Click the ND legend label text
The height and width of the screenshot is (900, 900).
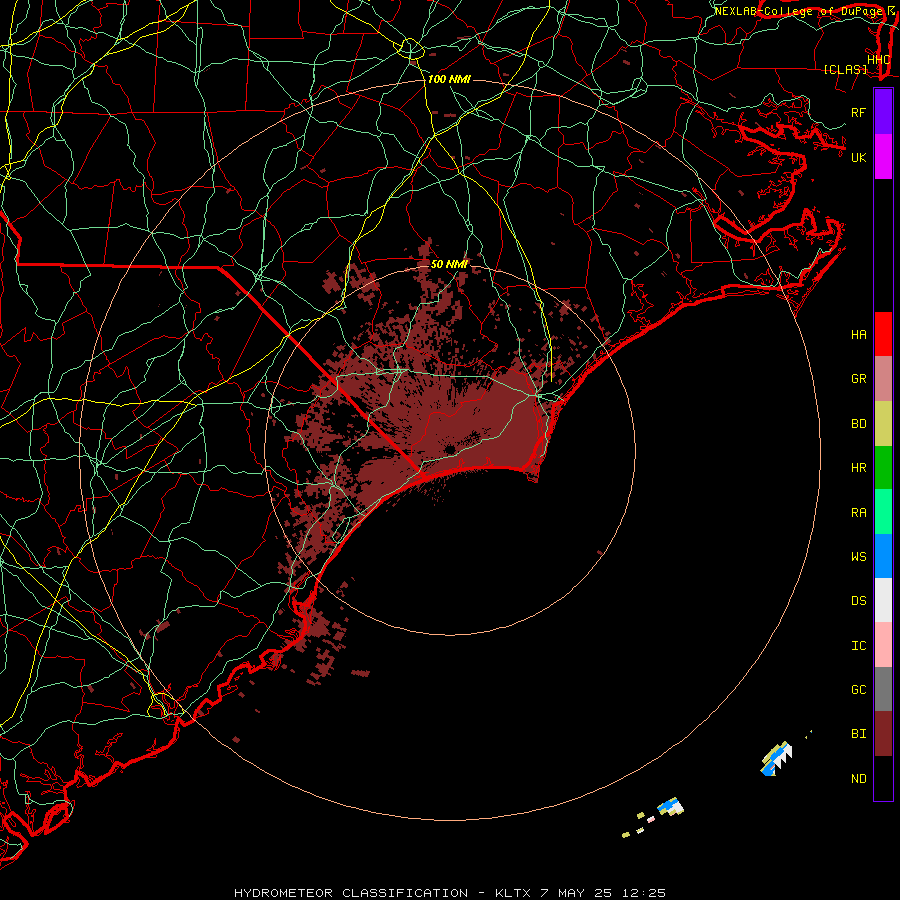pyautogui.click(x=858, y=779)
